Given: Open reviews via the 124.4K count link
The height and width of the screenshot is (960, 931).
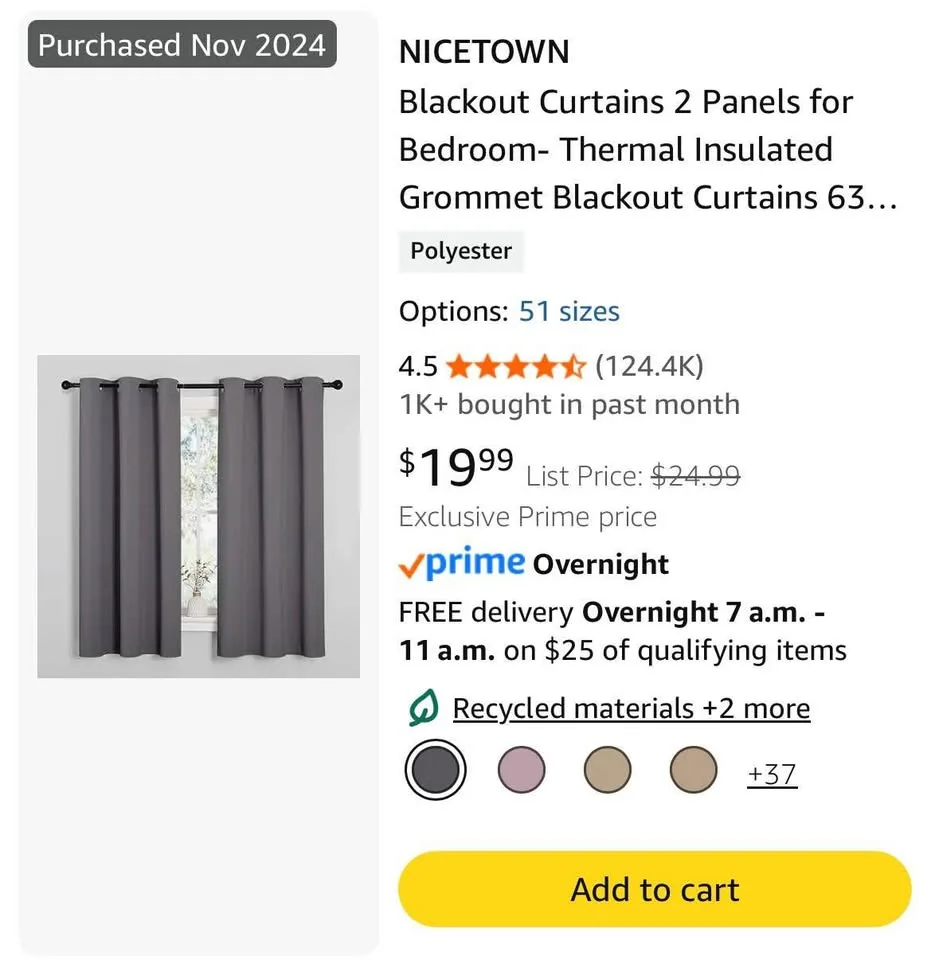Looking at the screenshot, I should click(x=648, y=366).
